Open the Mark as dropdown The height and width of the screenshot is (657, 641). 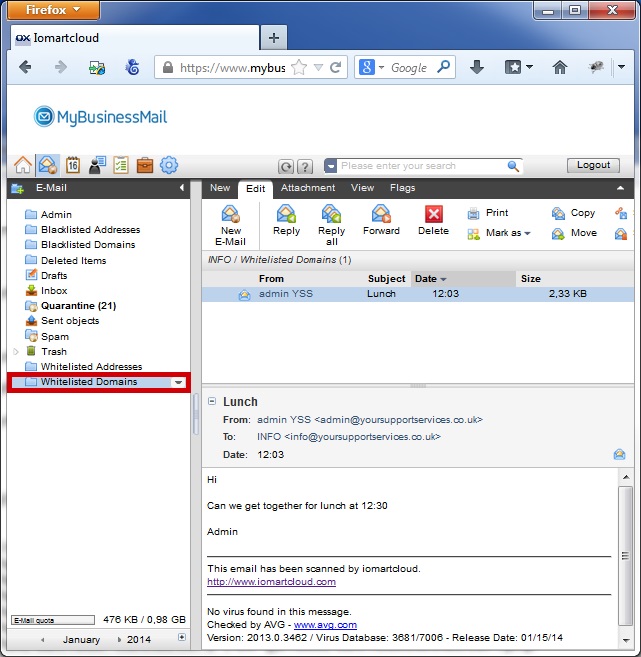click(x=500, y=233)
